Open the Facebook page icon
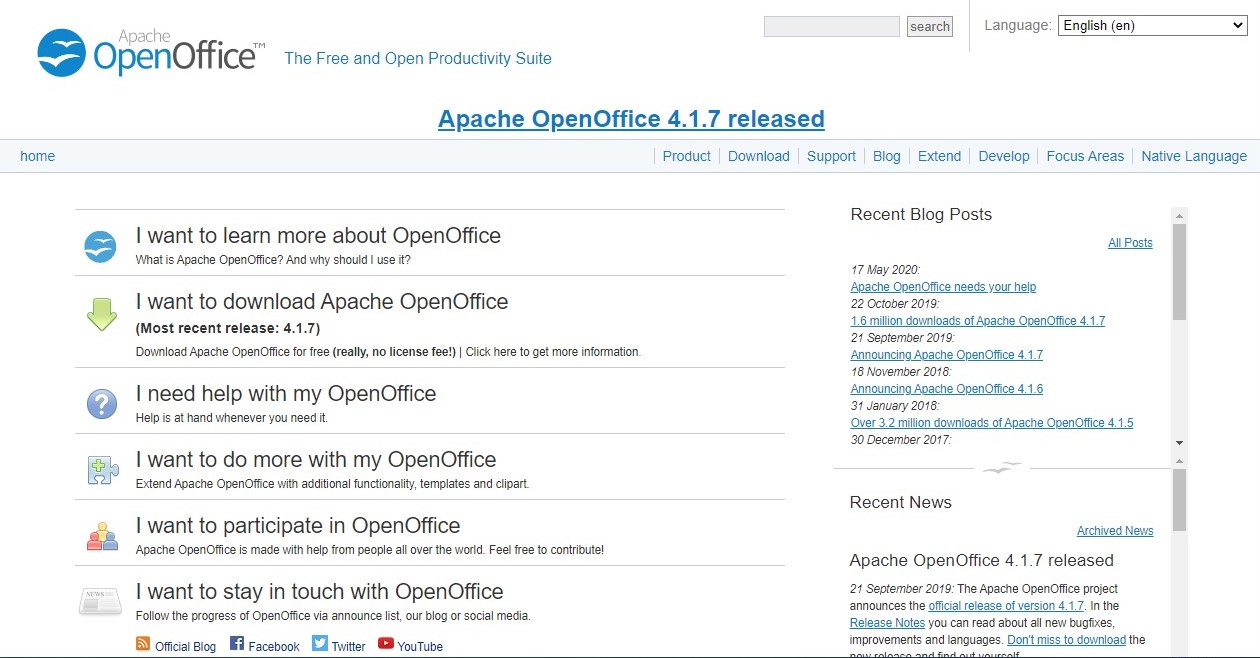The height and width of the screenshot is (658, 1260). pyautogui.click(x=237, y=645)
